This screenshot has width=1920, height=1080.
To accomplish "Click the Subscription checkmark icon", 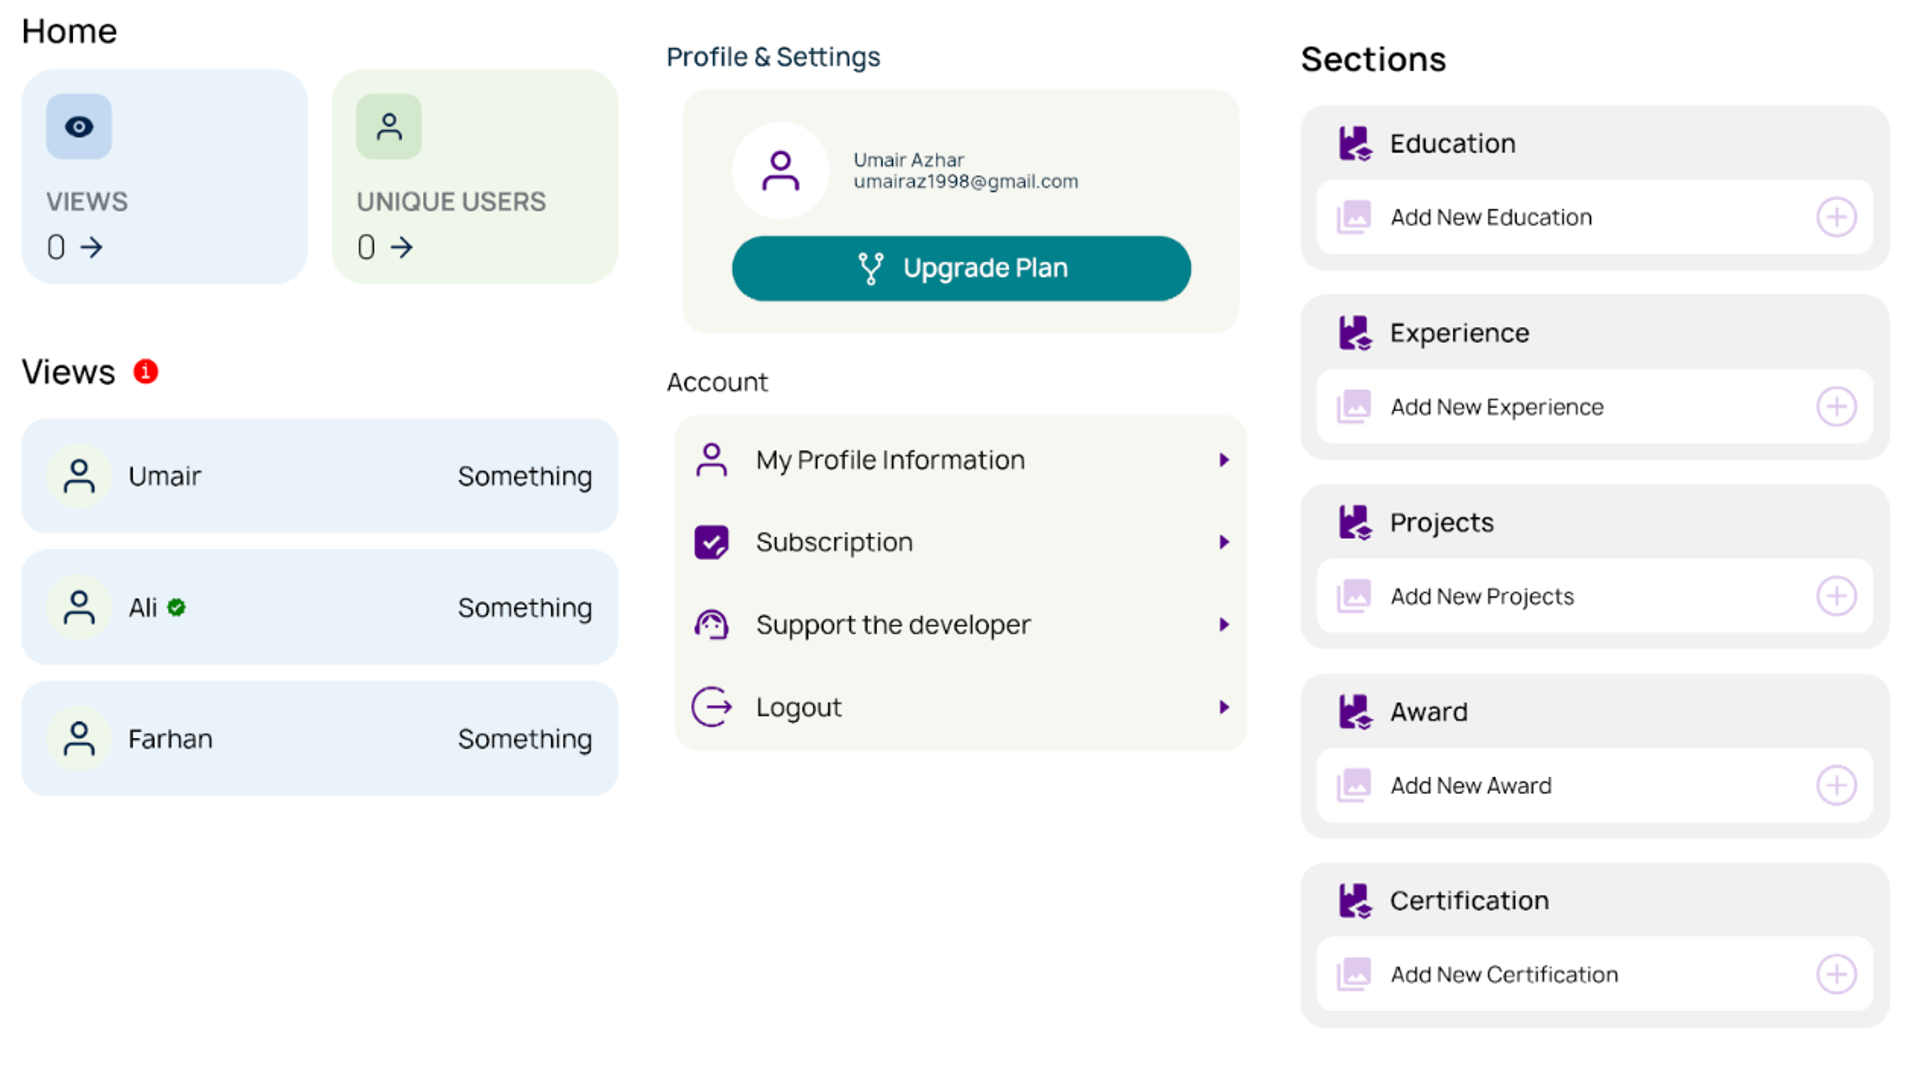I will click(x=712, y=542).
